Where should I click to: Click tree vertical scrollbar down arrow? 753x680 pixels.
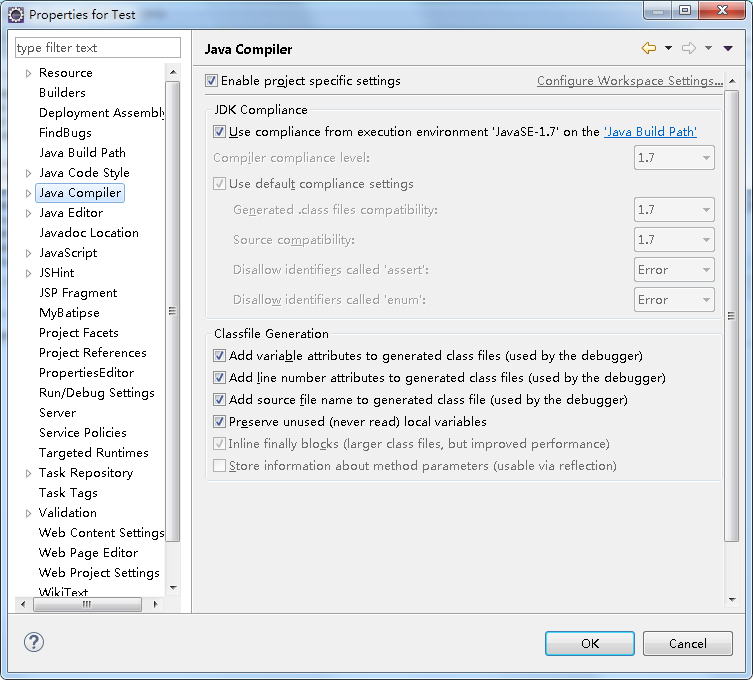coord(173,588)
